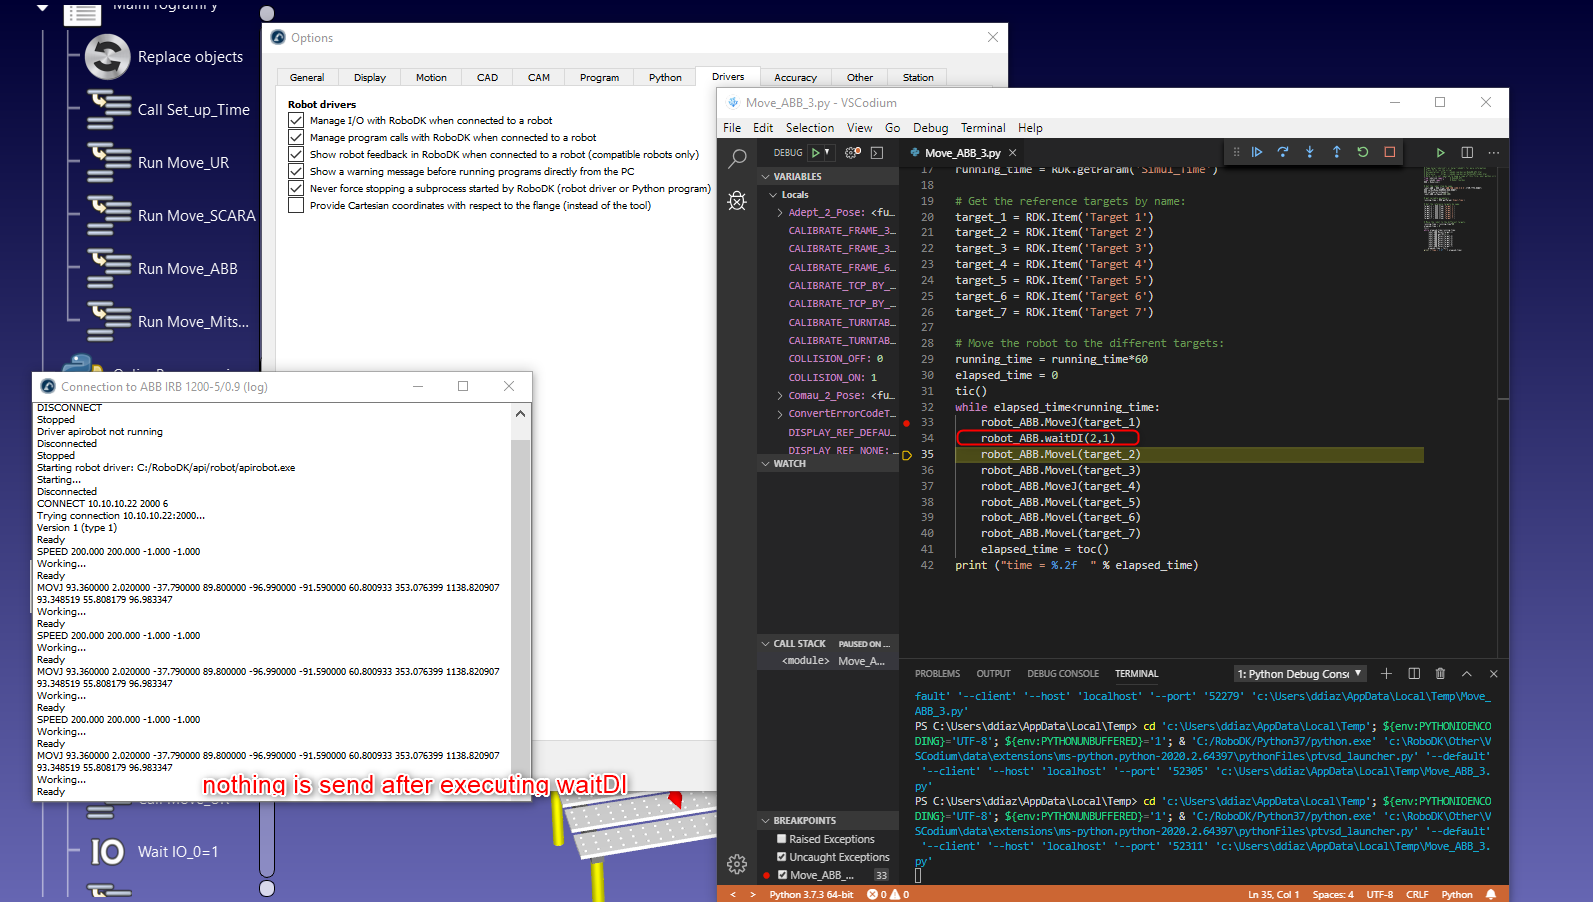Toggle Show robot feedback in RoboDK checkbox
The height and width of the screenshot is (902, 1593).
[296, 154]
